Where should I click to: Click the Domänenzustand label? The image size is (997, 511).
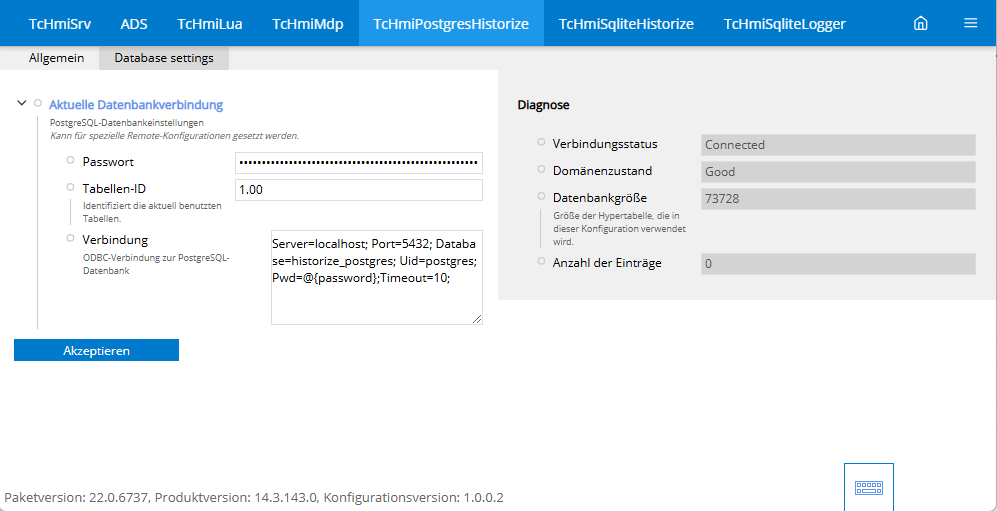(x=602, y=171)
